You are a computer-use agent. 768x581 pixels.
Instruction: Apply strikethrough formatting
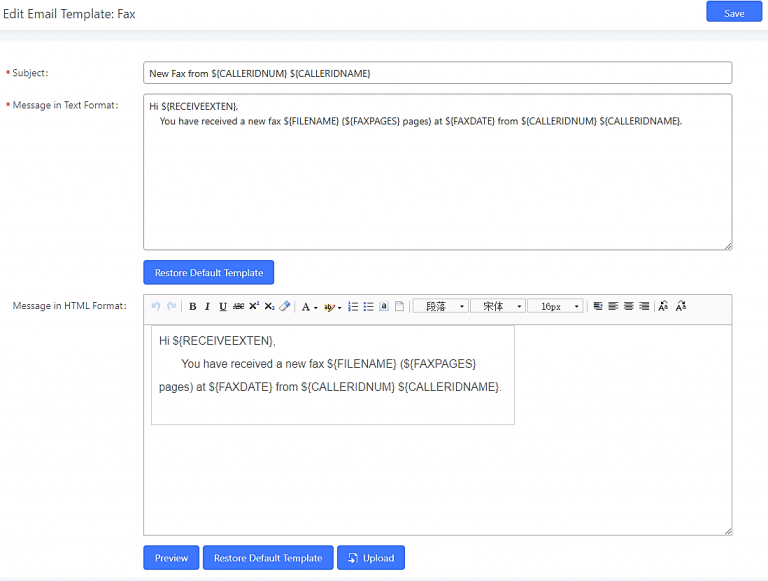(x=239, y=306)
